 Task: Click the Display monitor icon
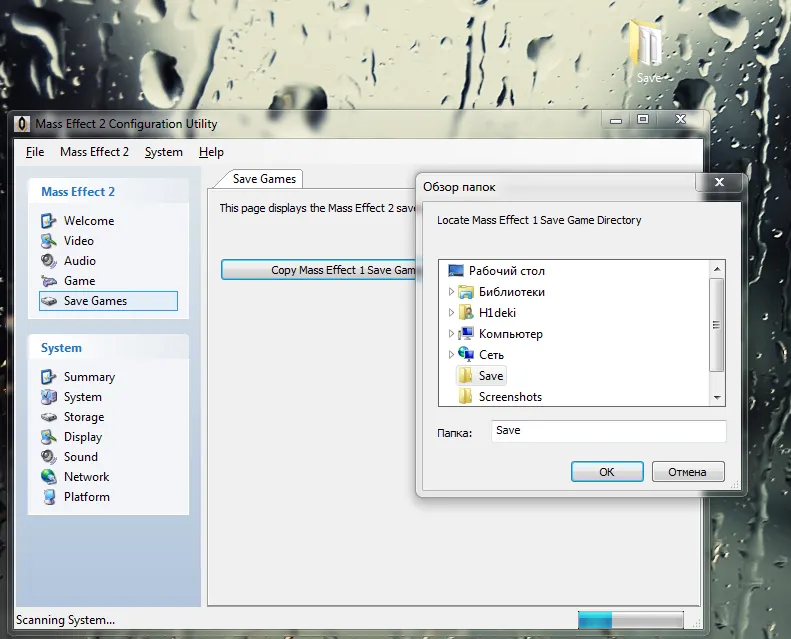[48, 437]
